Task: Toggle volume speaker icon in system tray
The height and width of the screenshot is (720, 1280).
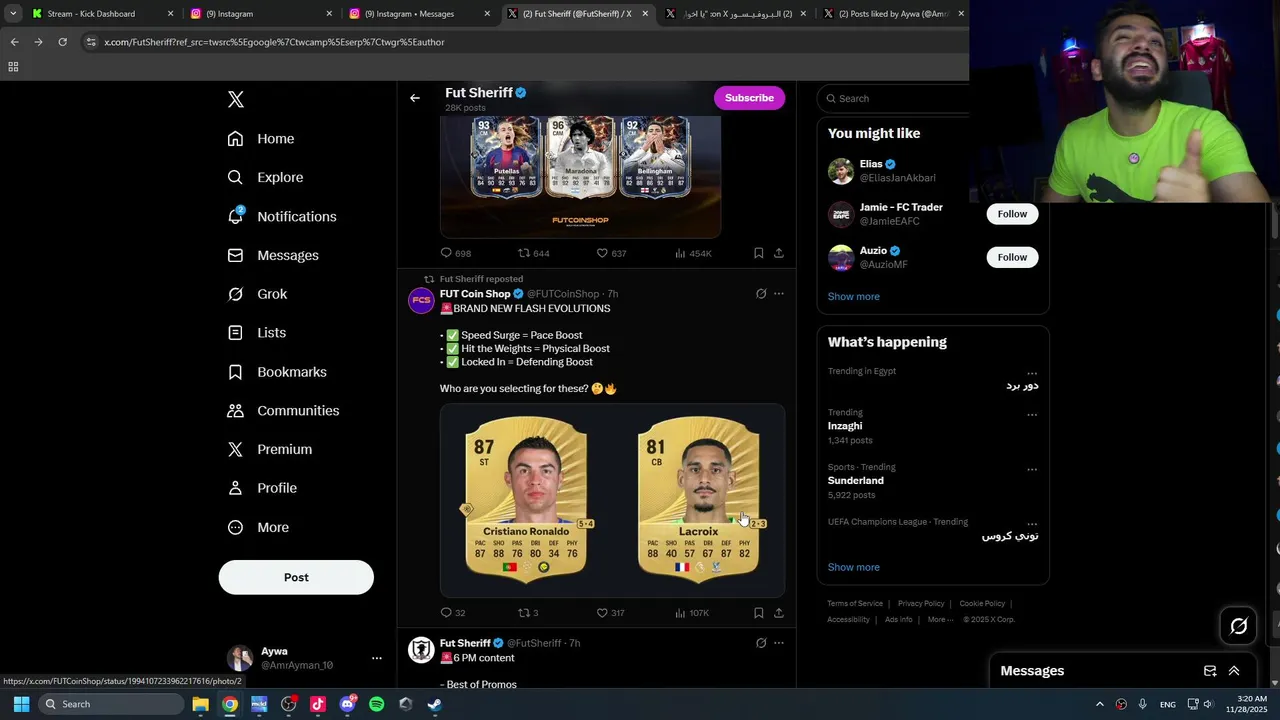Action: [x=1208, y=704]
